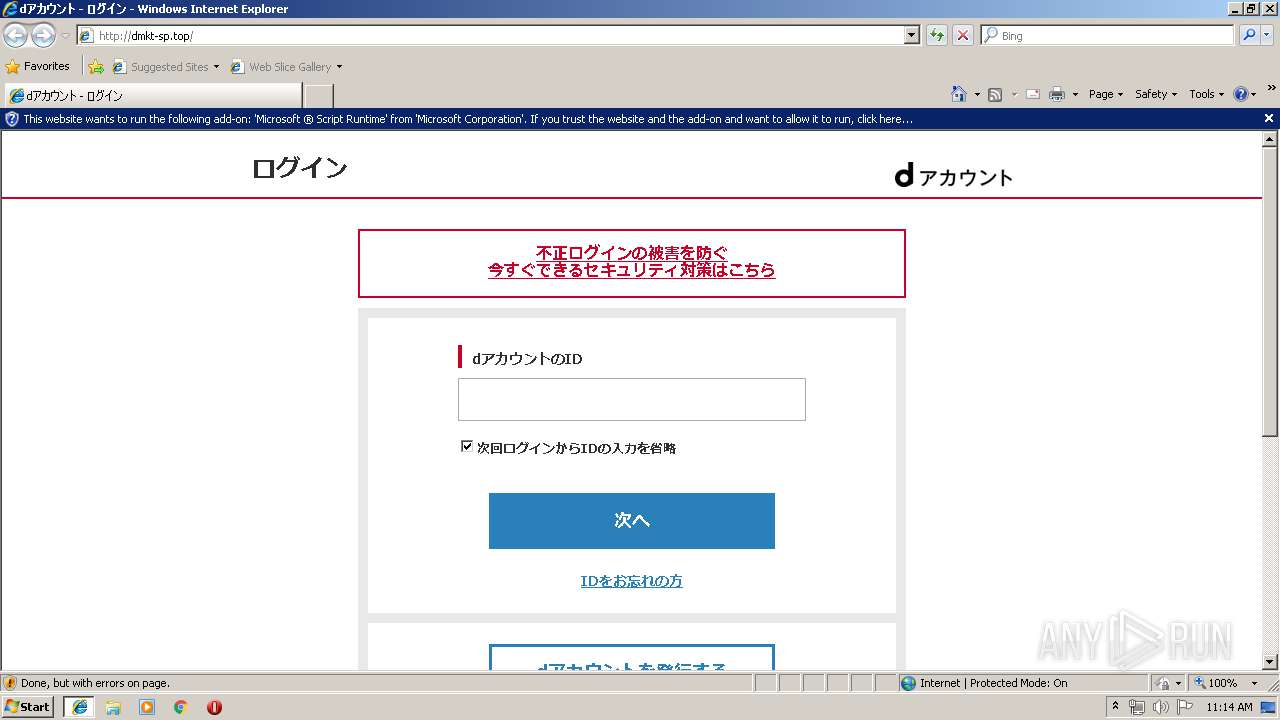Screen dimensions: 1280x720
Task: Go to Home page via house icon
Action: click(959, 94)
